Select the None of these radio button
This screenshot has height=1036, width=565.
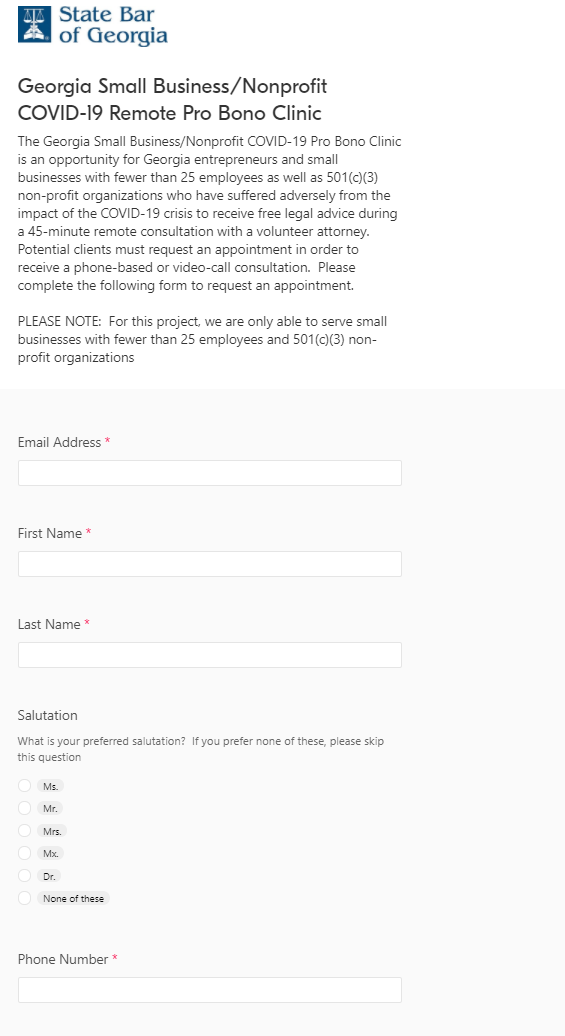point(24,898)
